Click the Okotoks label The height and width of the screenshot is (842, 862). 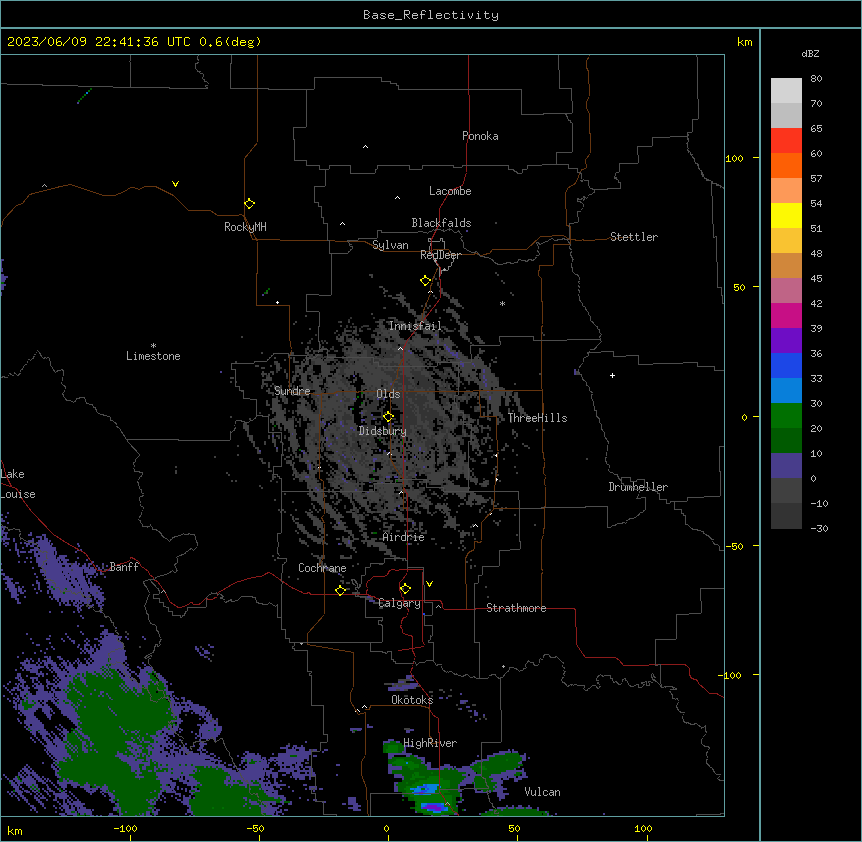(x=412, y=700)
